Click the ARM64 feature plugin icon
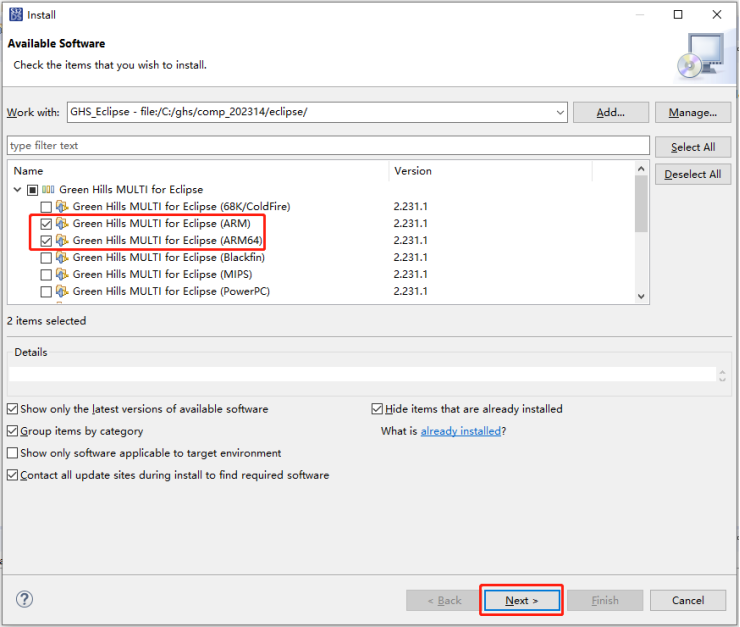The width and height of the screenshot is (740, 627). [x=62, y=240]
